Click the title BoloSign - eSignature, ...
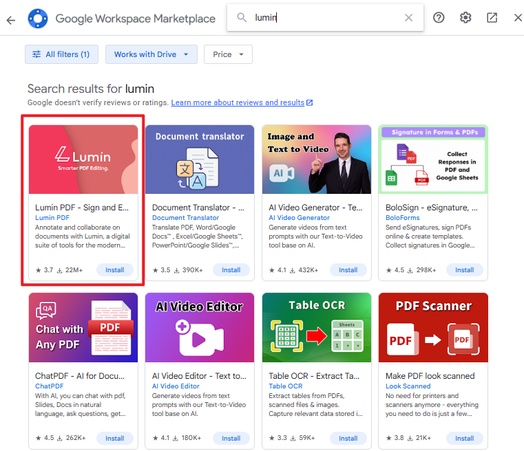This screenshot has height=451, width=524. coord(431,207)
